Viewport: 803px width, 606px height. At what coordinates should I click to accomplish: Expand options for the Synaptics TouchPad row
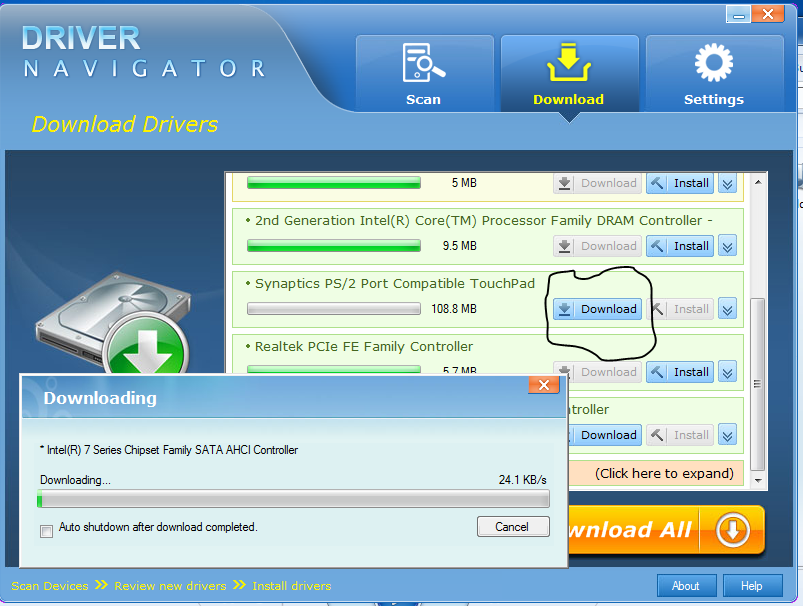pyautogui.click(x=727, y=309)
